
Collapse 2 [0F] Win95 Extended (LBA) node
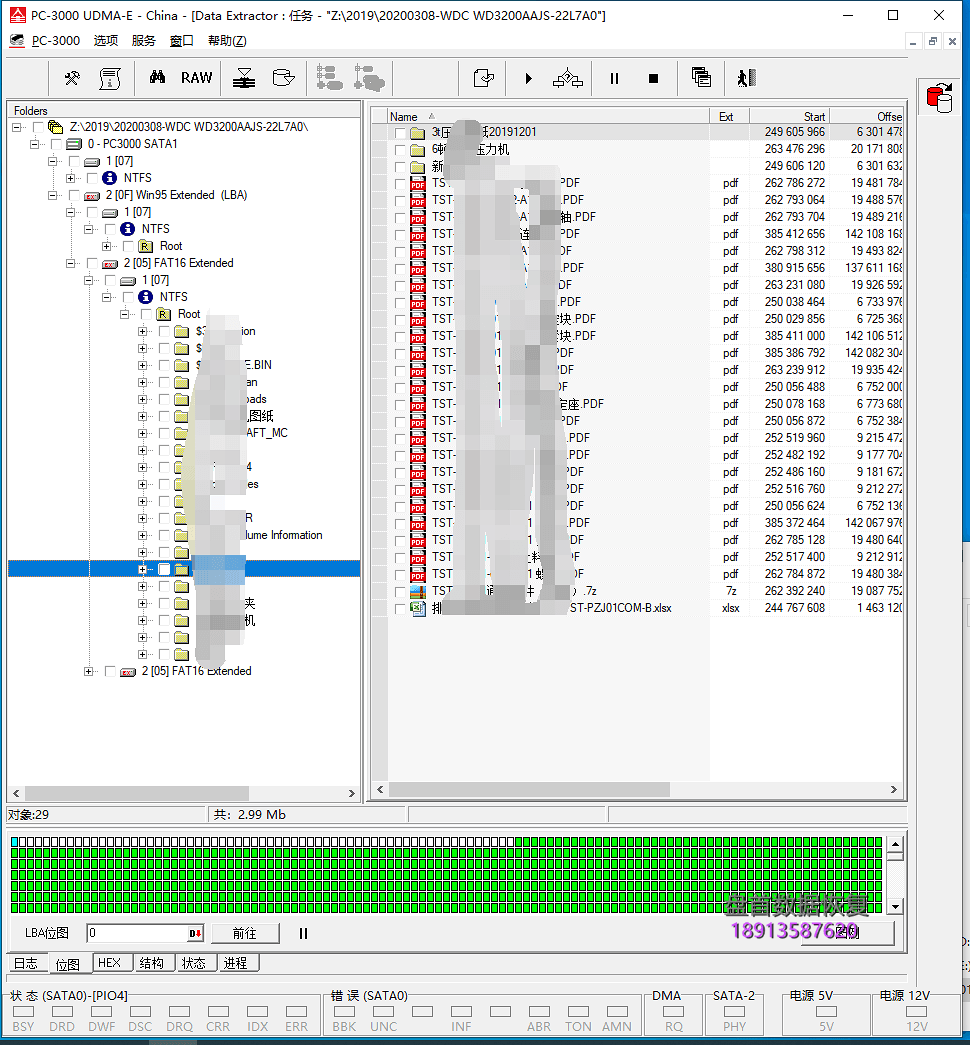(x=53, y=195)
